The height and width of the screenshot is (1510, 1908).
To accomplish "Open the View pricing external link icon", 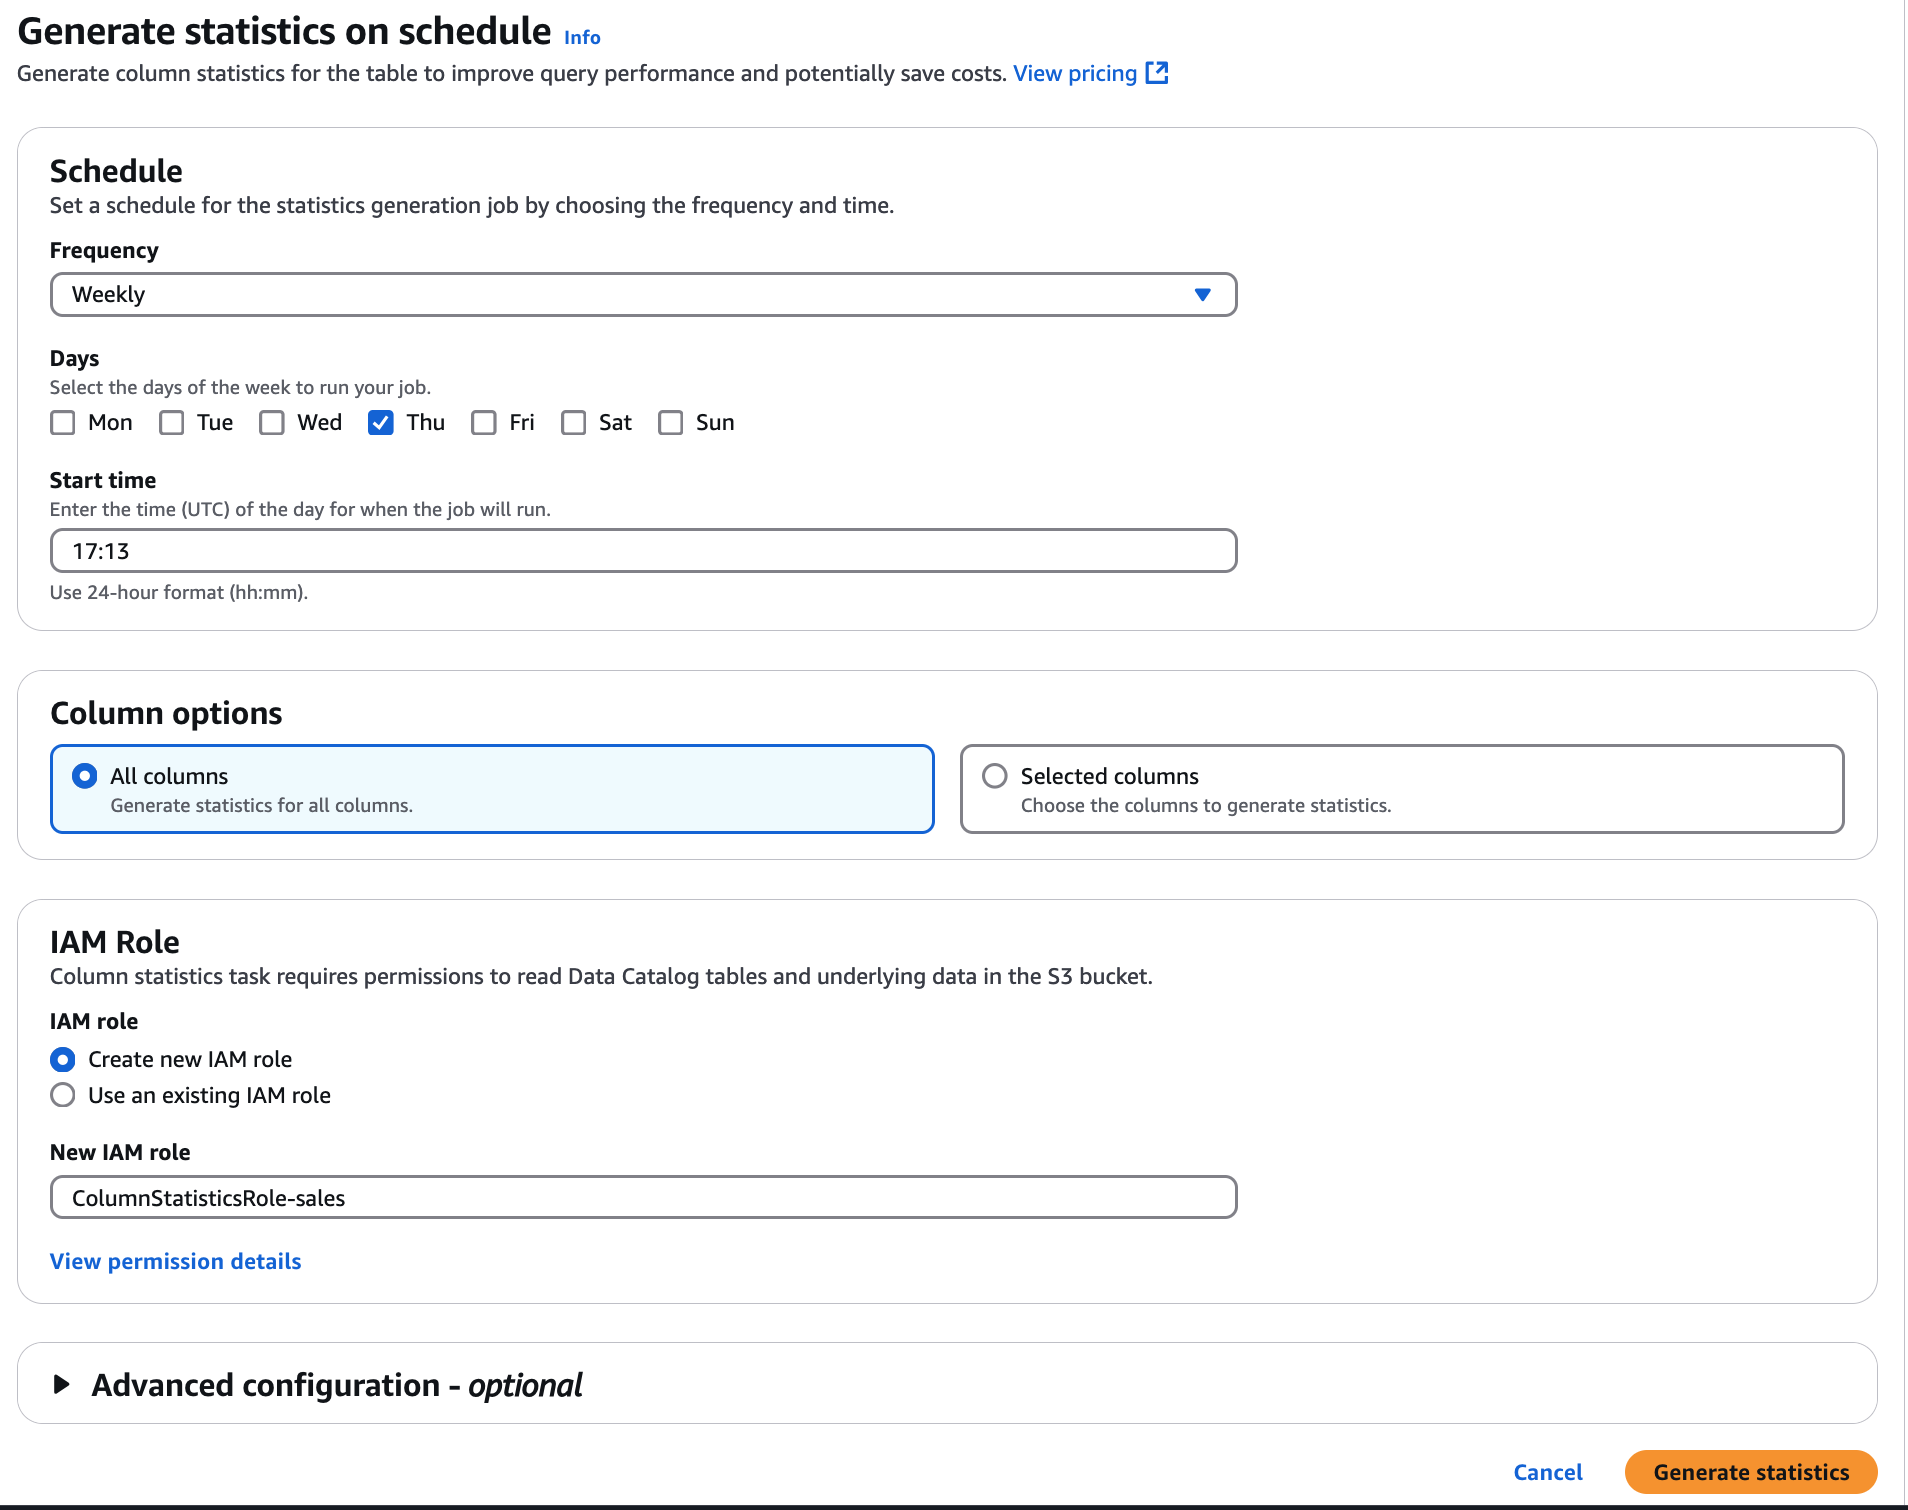I will [x=1157, y=73].
